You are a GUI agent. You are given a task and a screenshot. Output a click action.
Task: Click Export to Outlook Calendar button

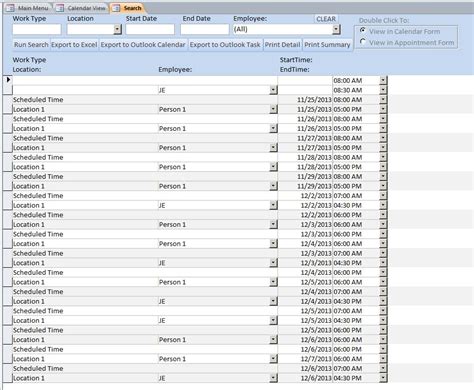(x=143, y=45)
